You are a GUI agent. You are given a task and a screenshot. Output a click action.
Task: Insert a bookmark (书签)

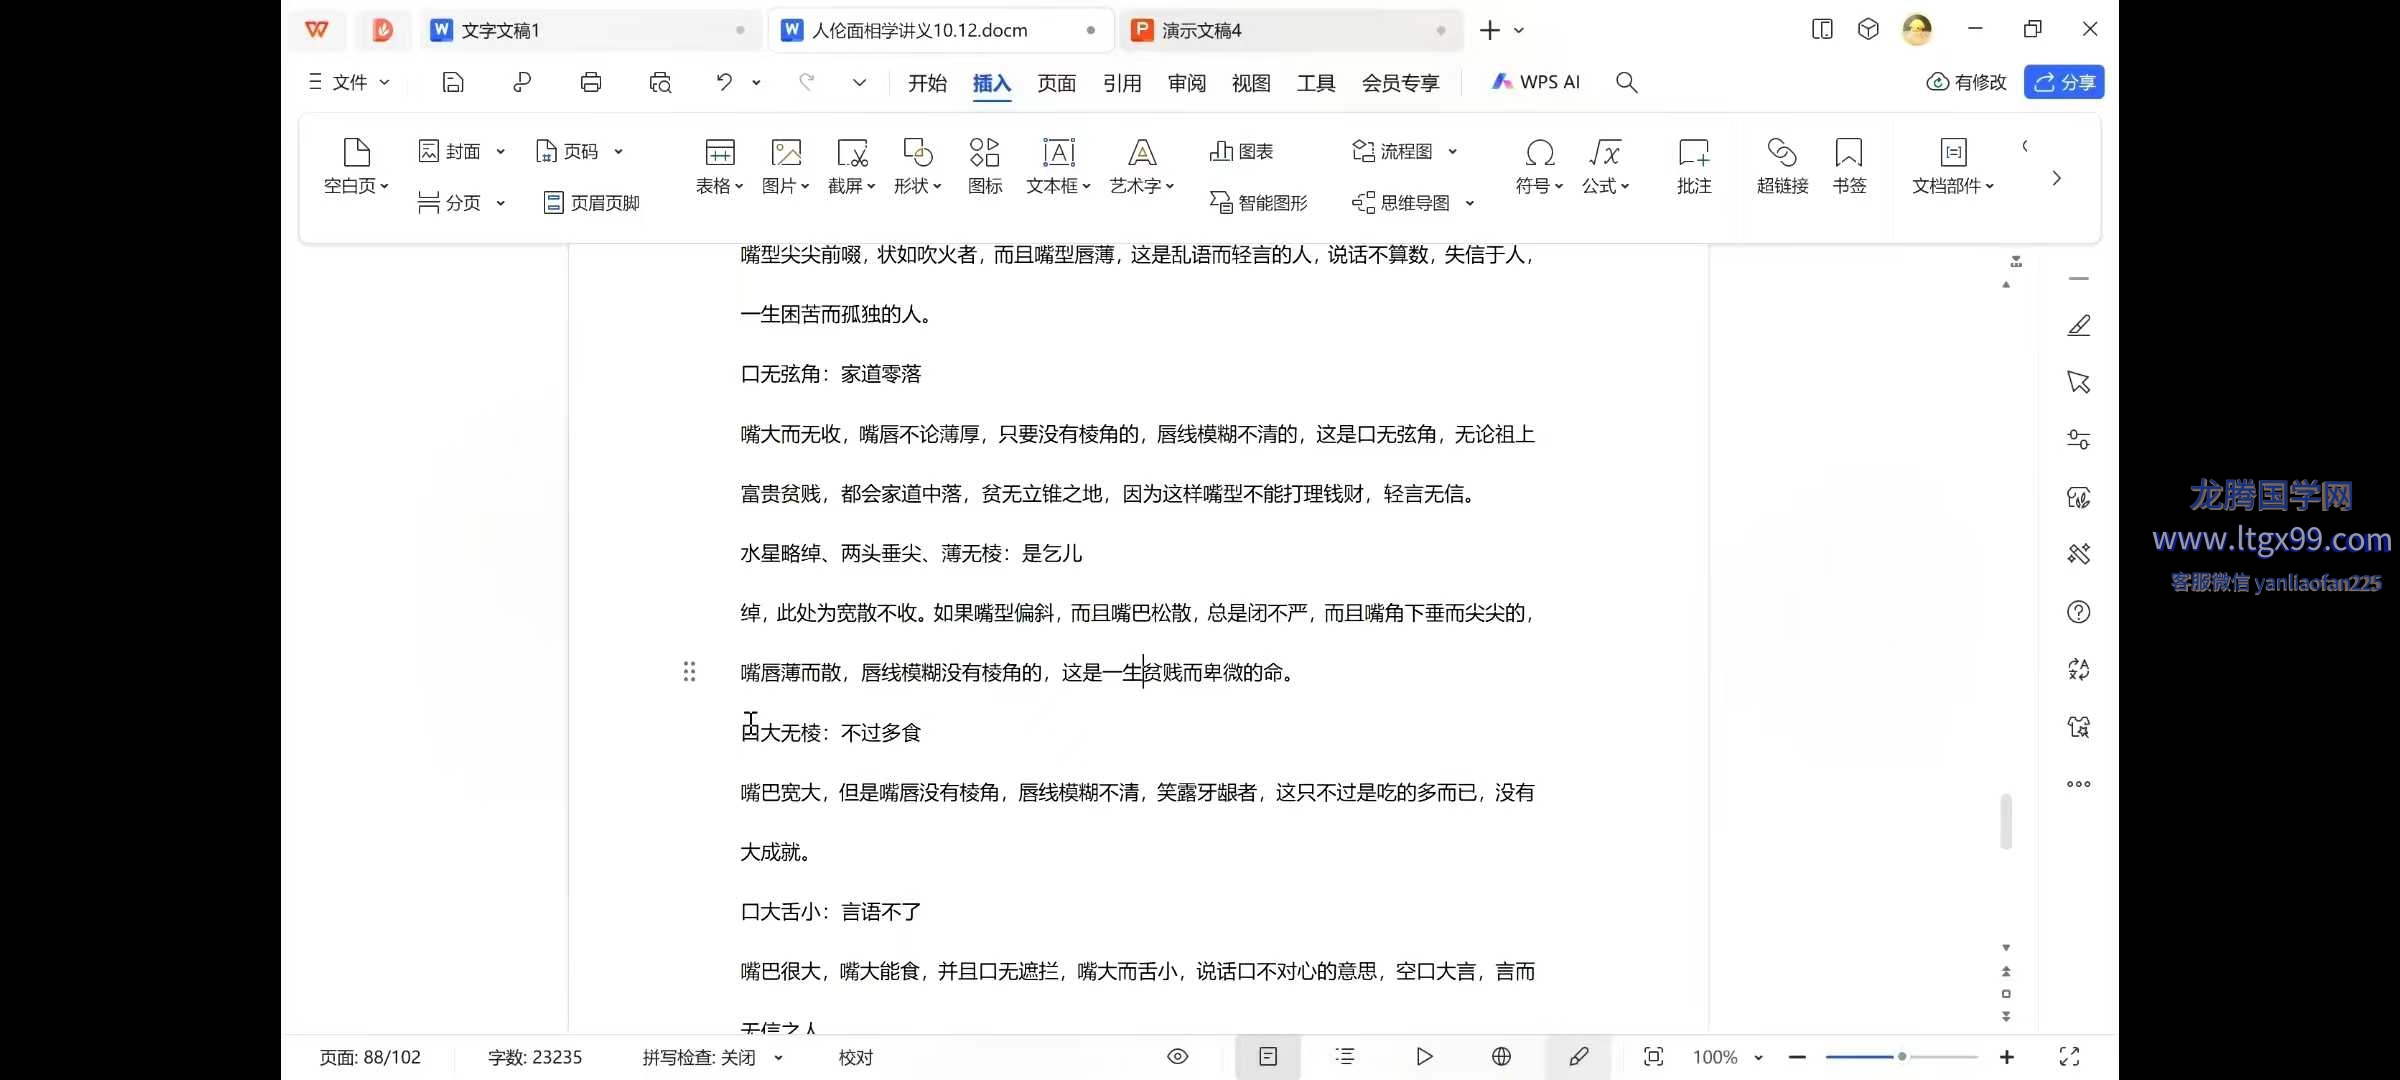point(1849,166)
